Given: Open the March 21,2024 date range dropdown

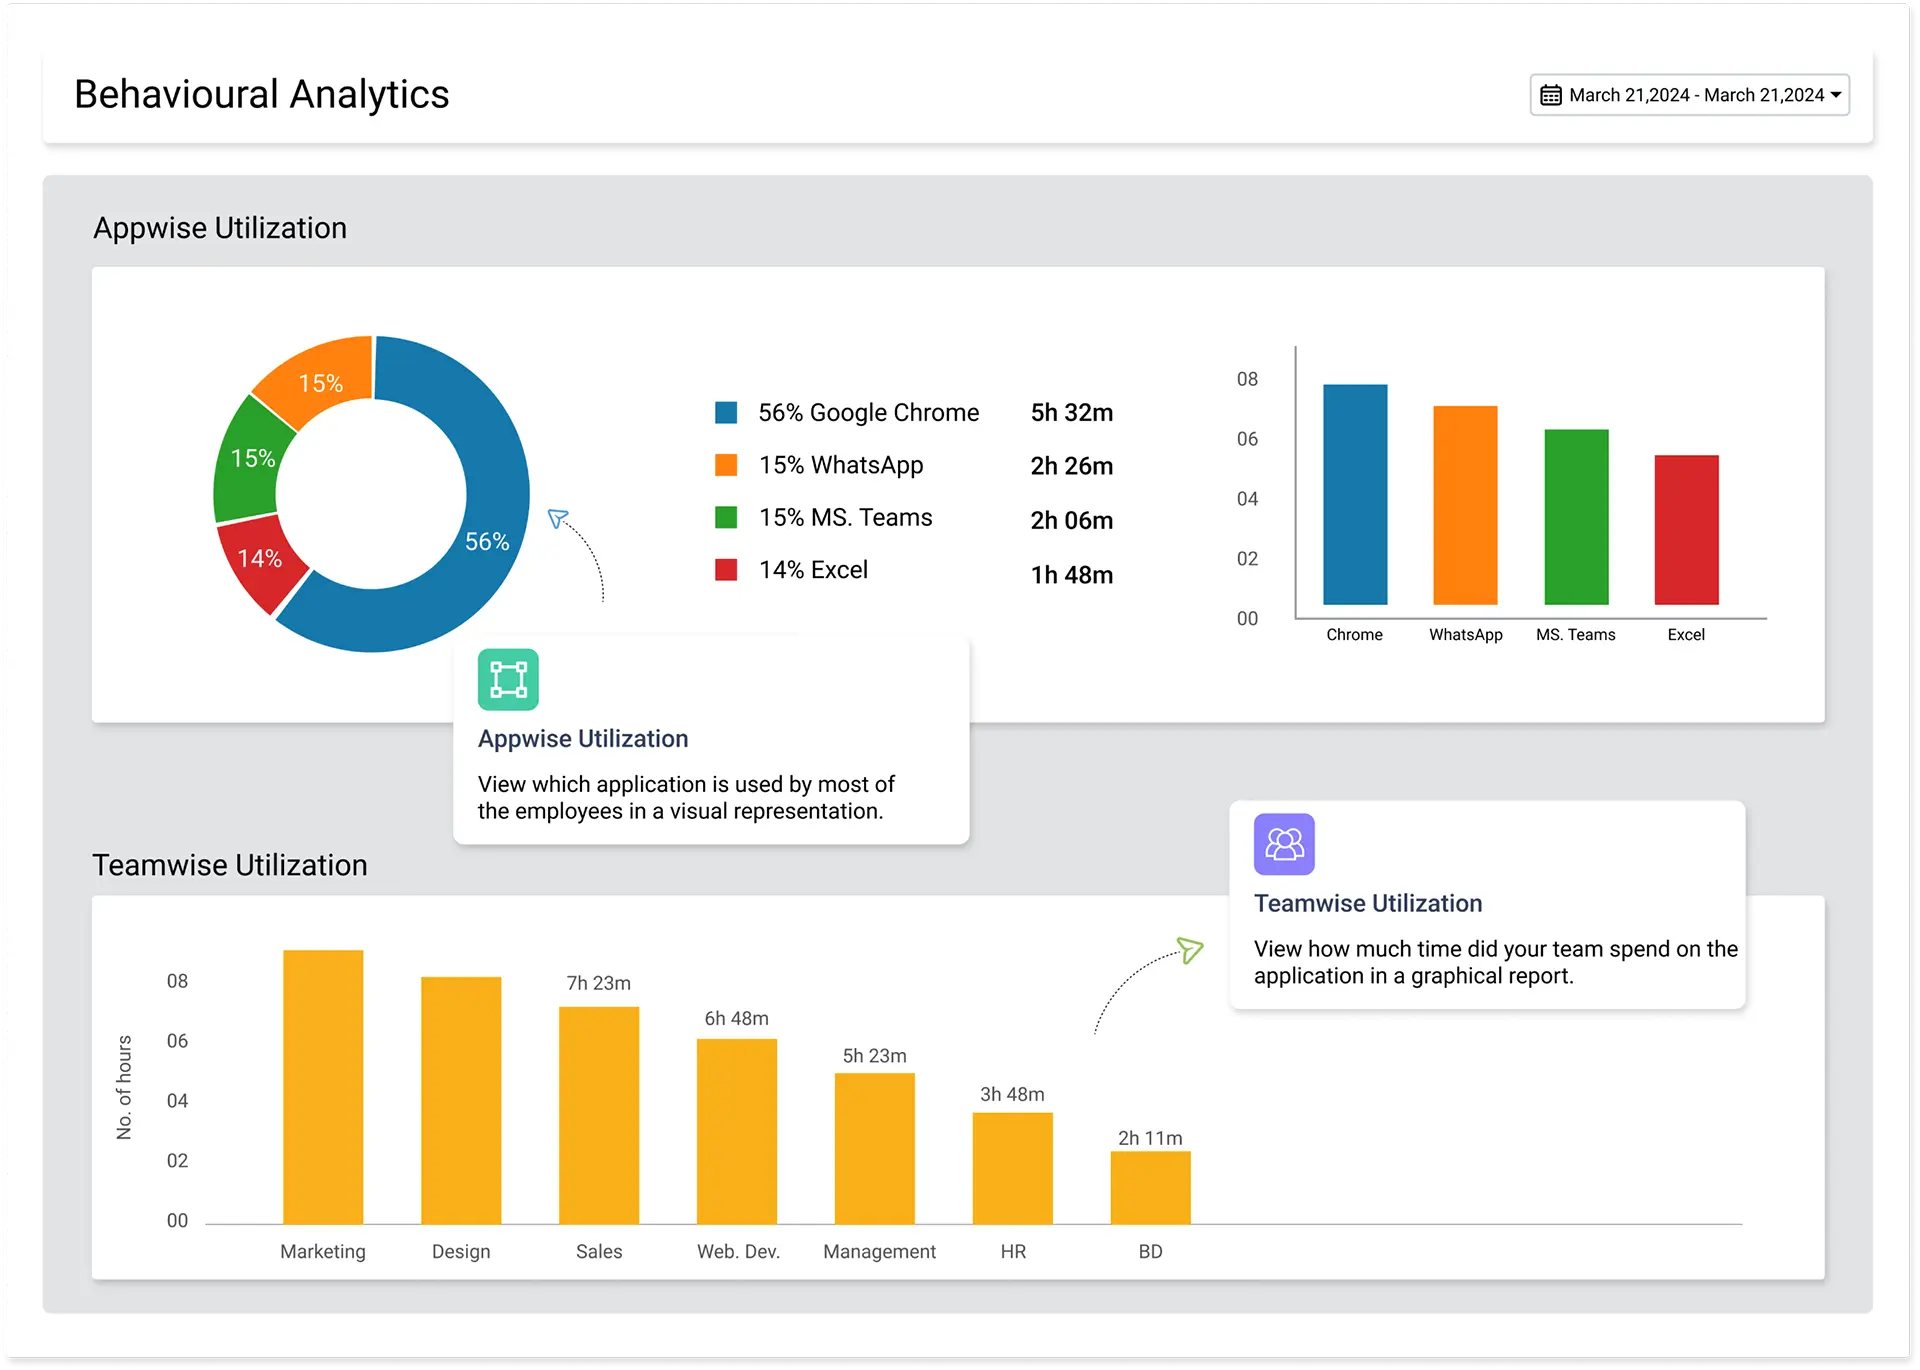Looking at the screenshot, I should point(1689,95).
